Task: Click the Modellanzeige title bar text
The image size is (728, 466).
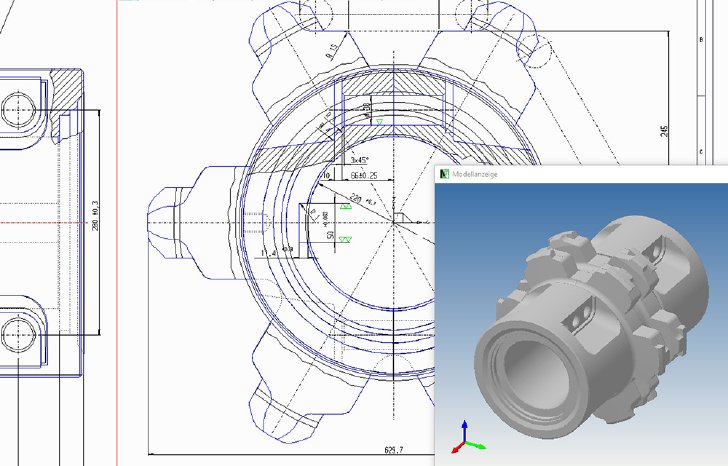Action: coord(475,174)
